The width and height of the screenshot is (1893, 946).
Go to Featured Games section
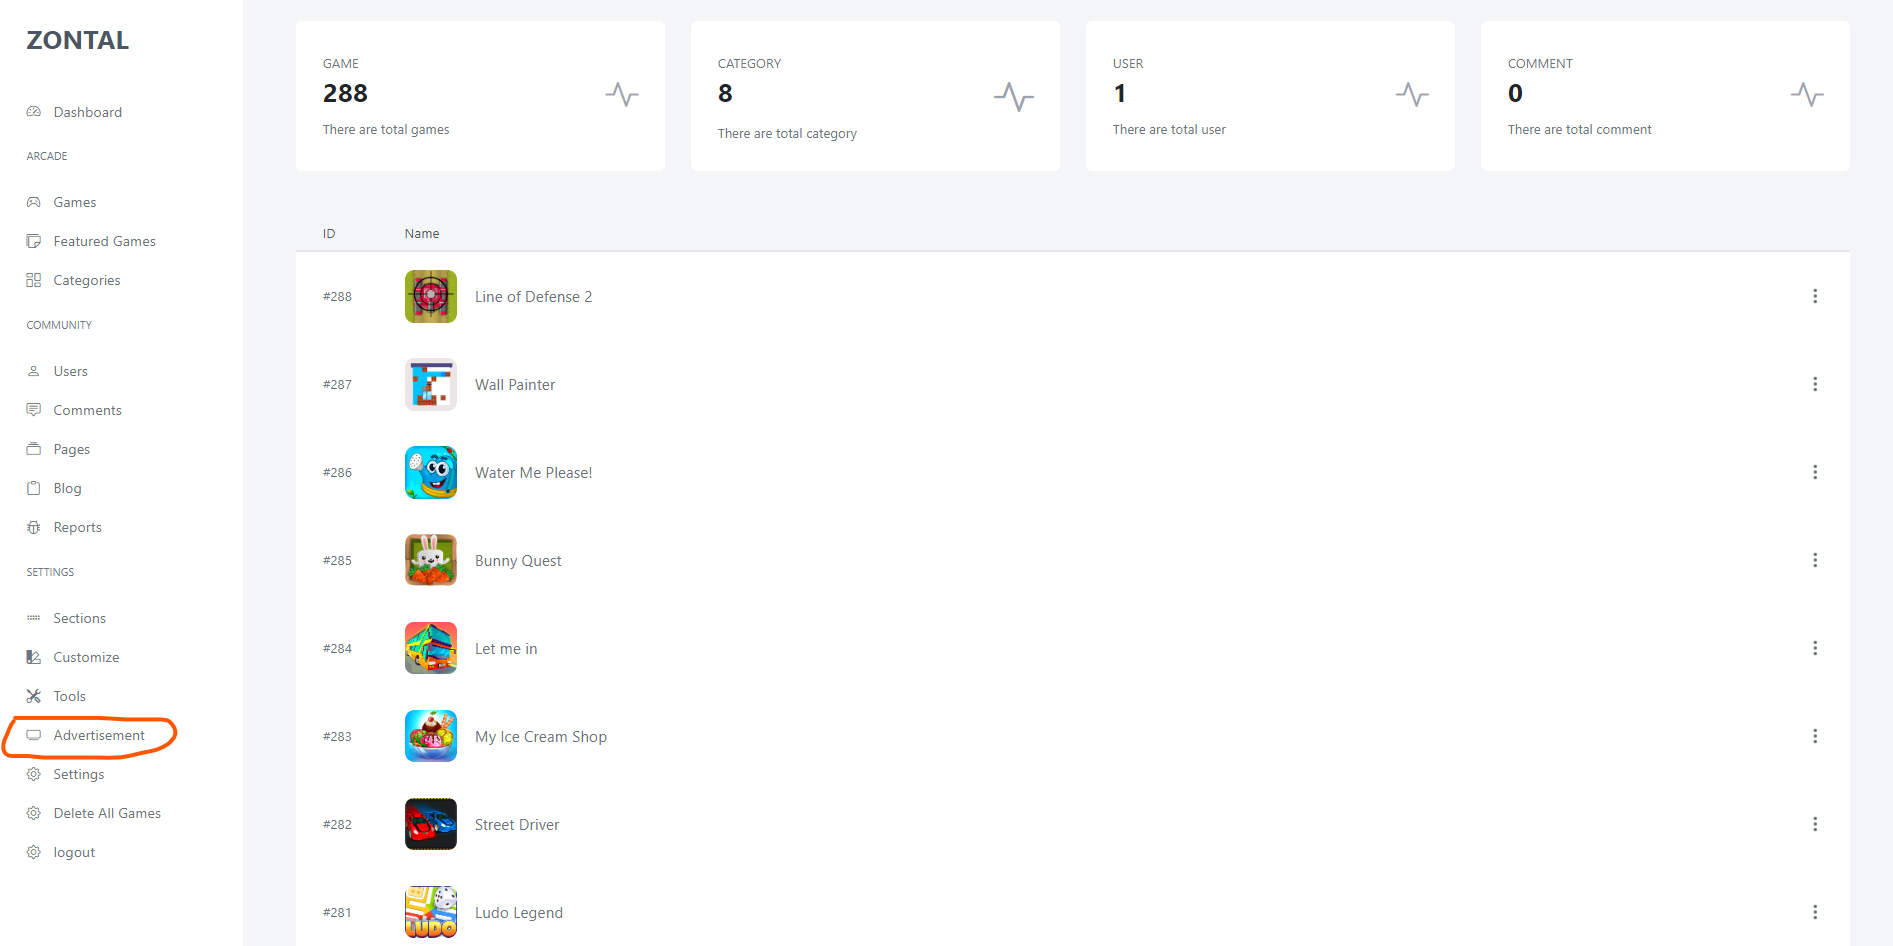point(104,241)
